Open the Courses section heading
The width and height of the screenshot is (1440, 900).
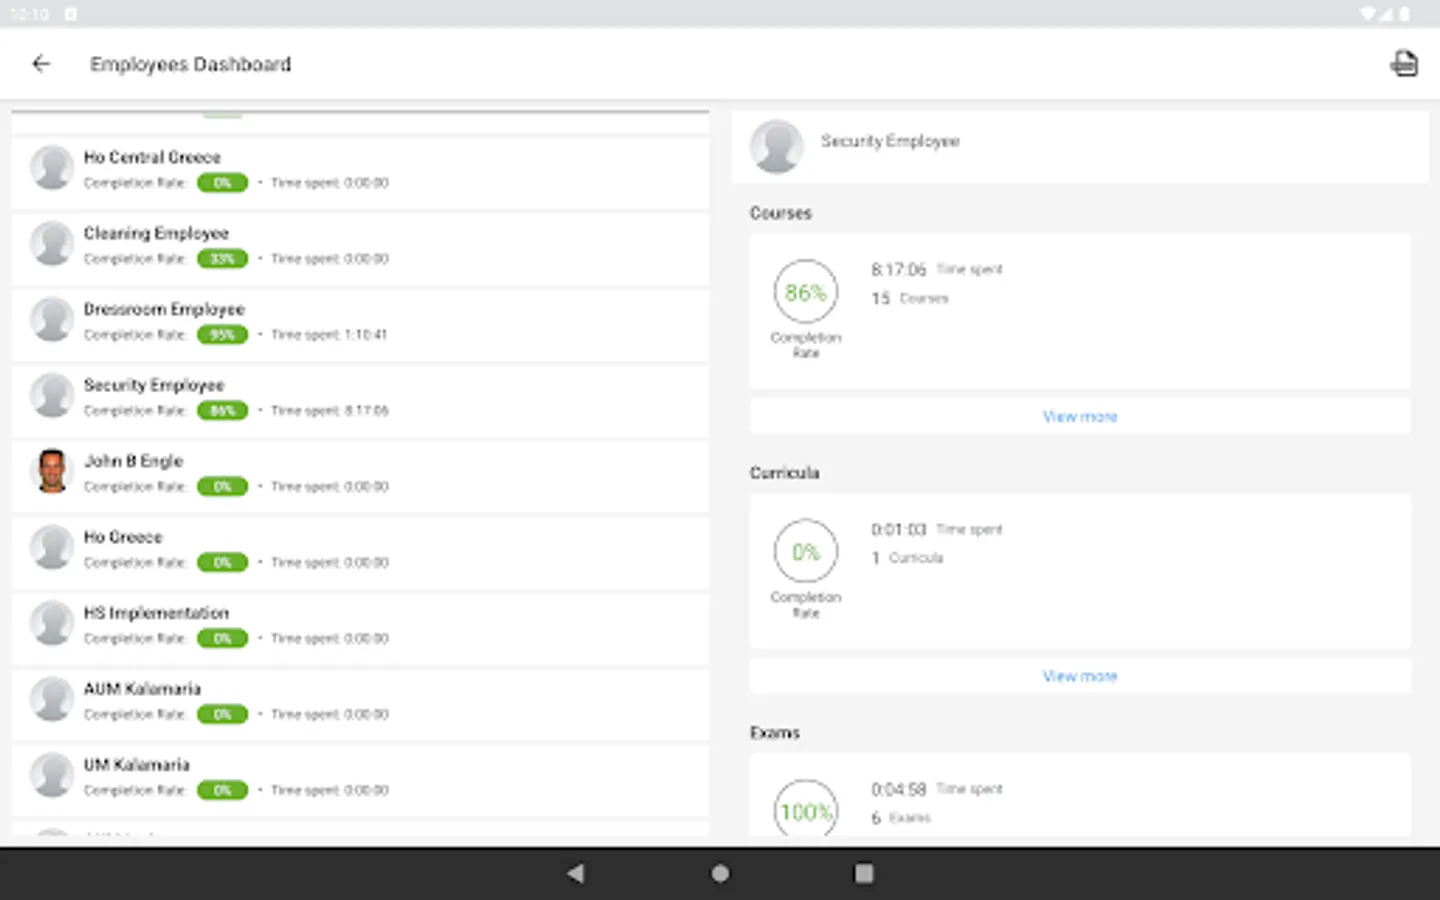tap(781, 213)
